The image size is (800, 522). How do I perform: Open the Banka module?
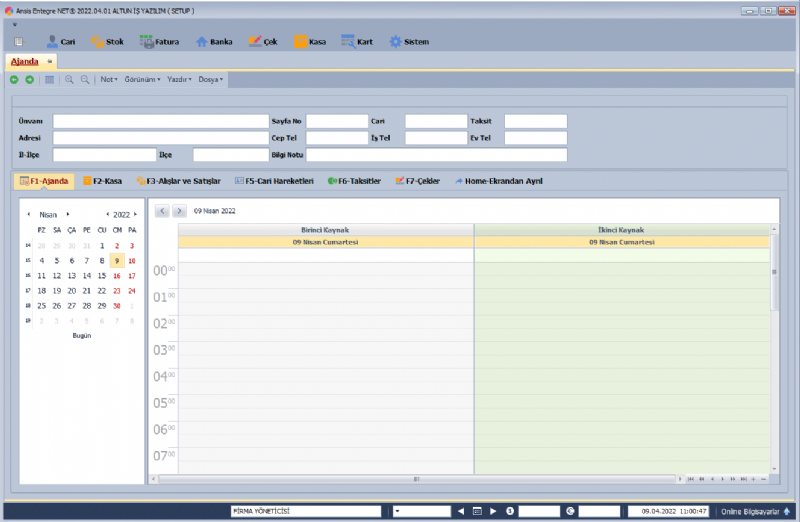click(x=214, y=42)
